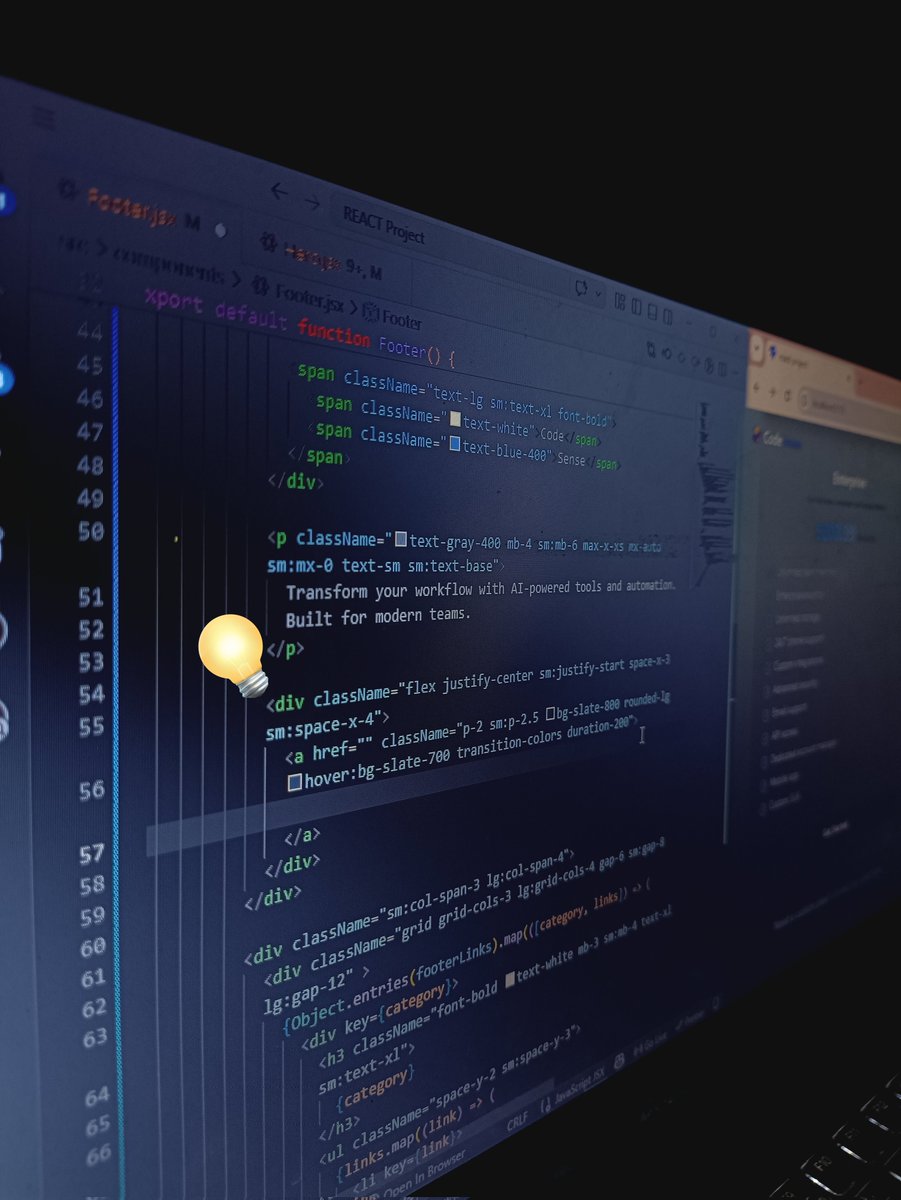
Task: Click the bg-slate-800 color swatch
Action: click(x=550, y=712)
